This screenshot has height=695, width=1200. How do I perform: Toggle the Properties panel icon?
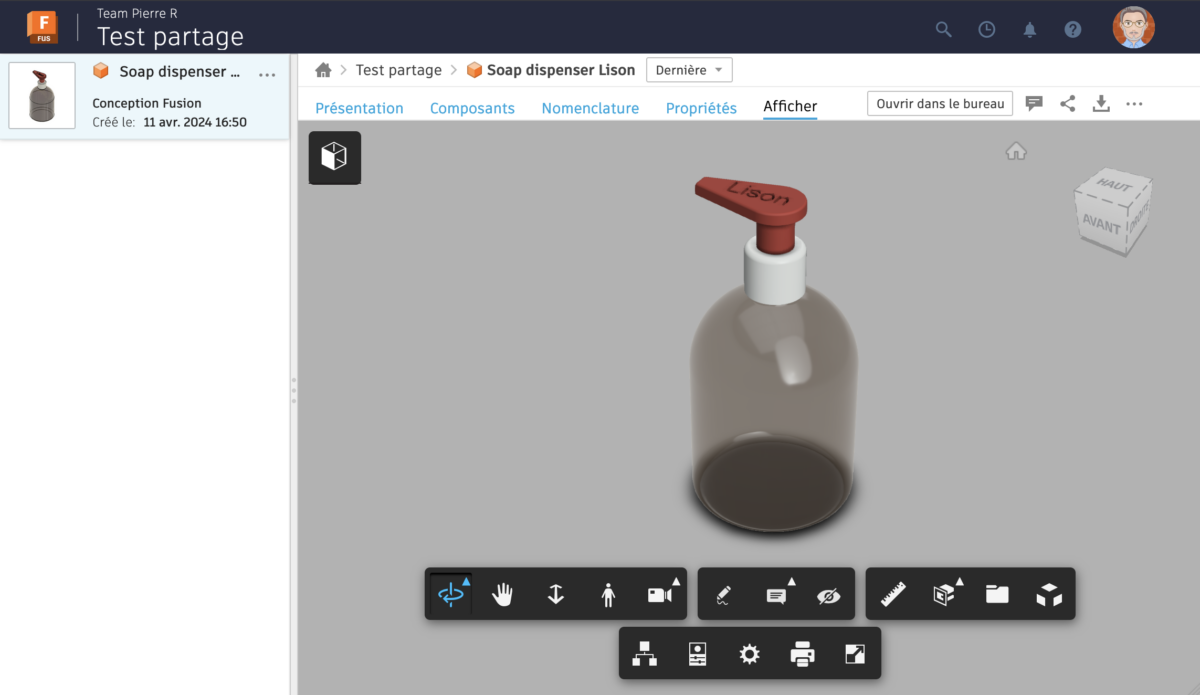697,654
